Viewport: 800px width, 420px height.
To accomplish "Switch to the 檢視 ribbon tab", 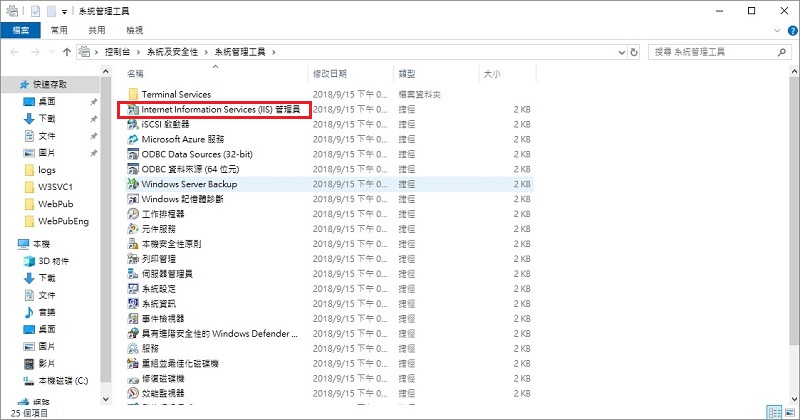I will (134, 31).
